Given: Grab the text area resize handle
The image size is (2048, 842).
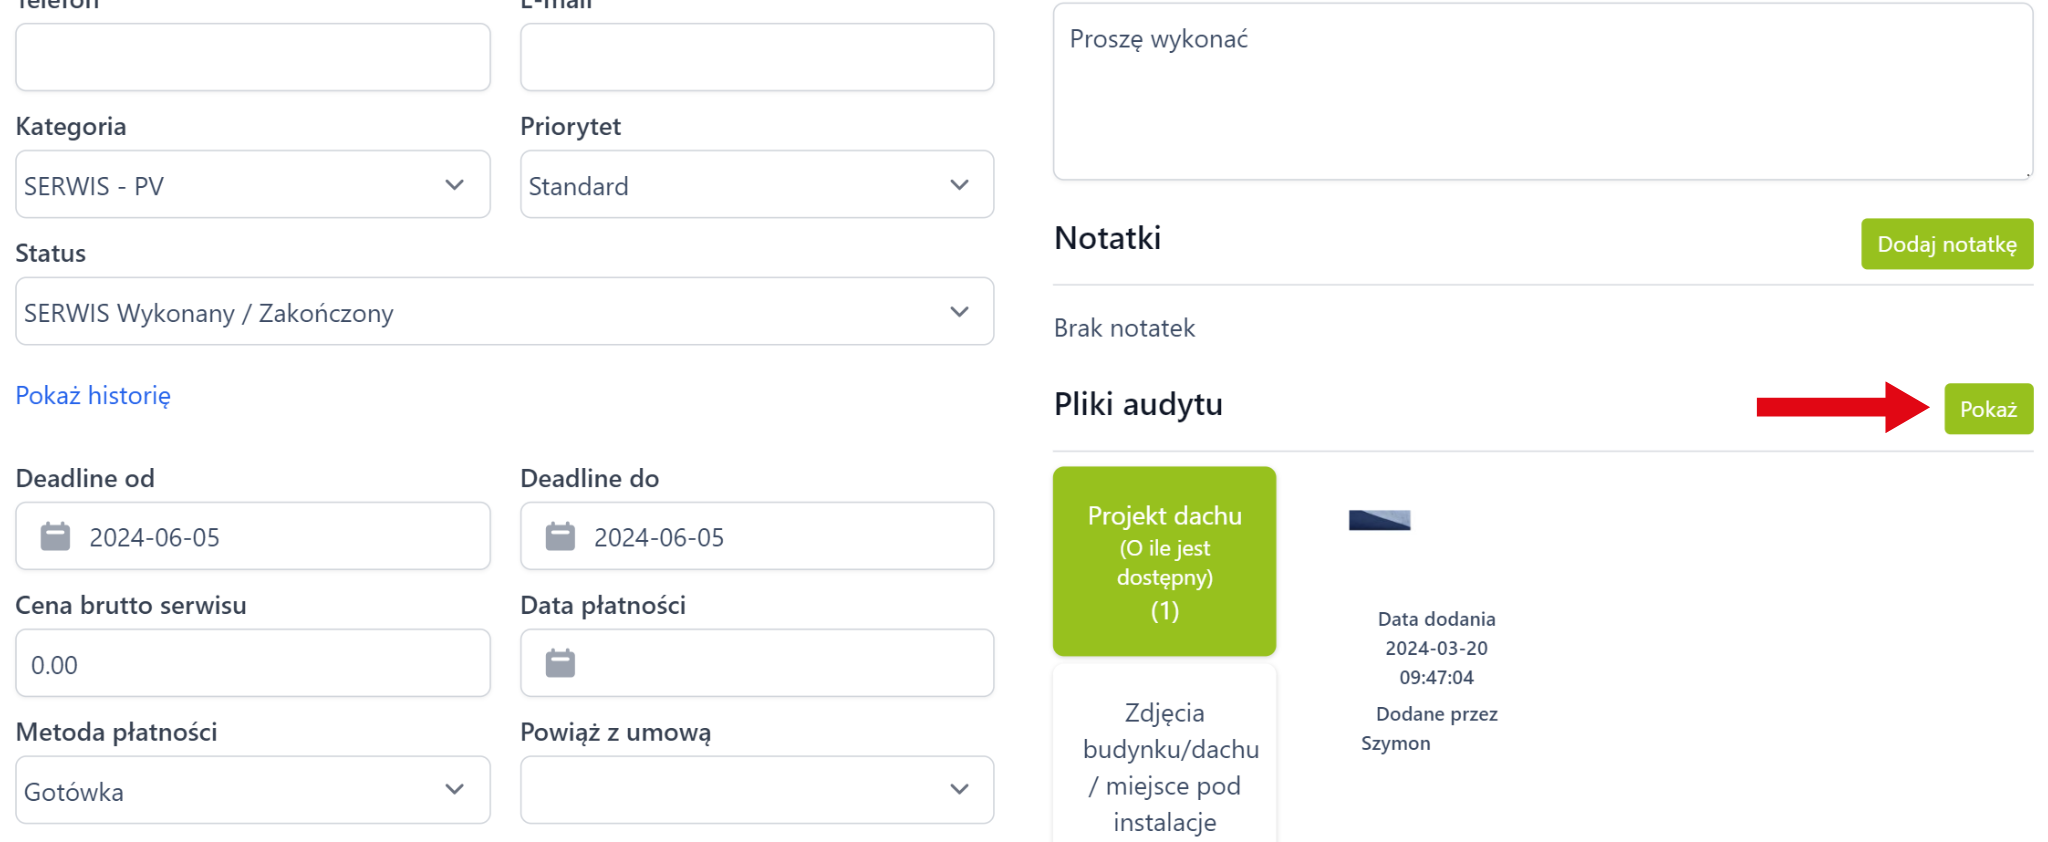Looking at the screenshot, I should pos(2027,174).
